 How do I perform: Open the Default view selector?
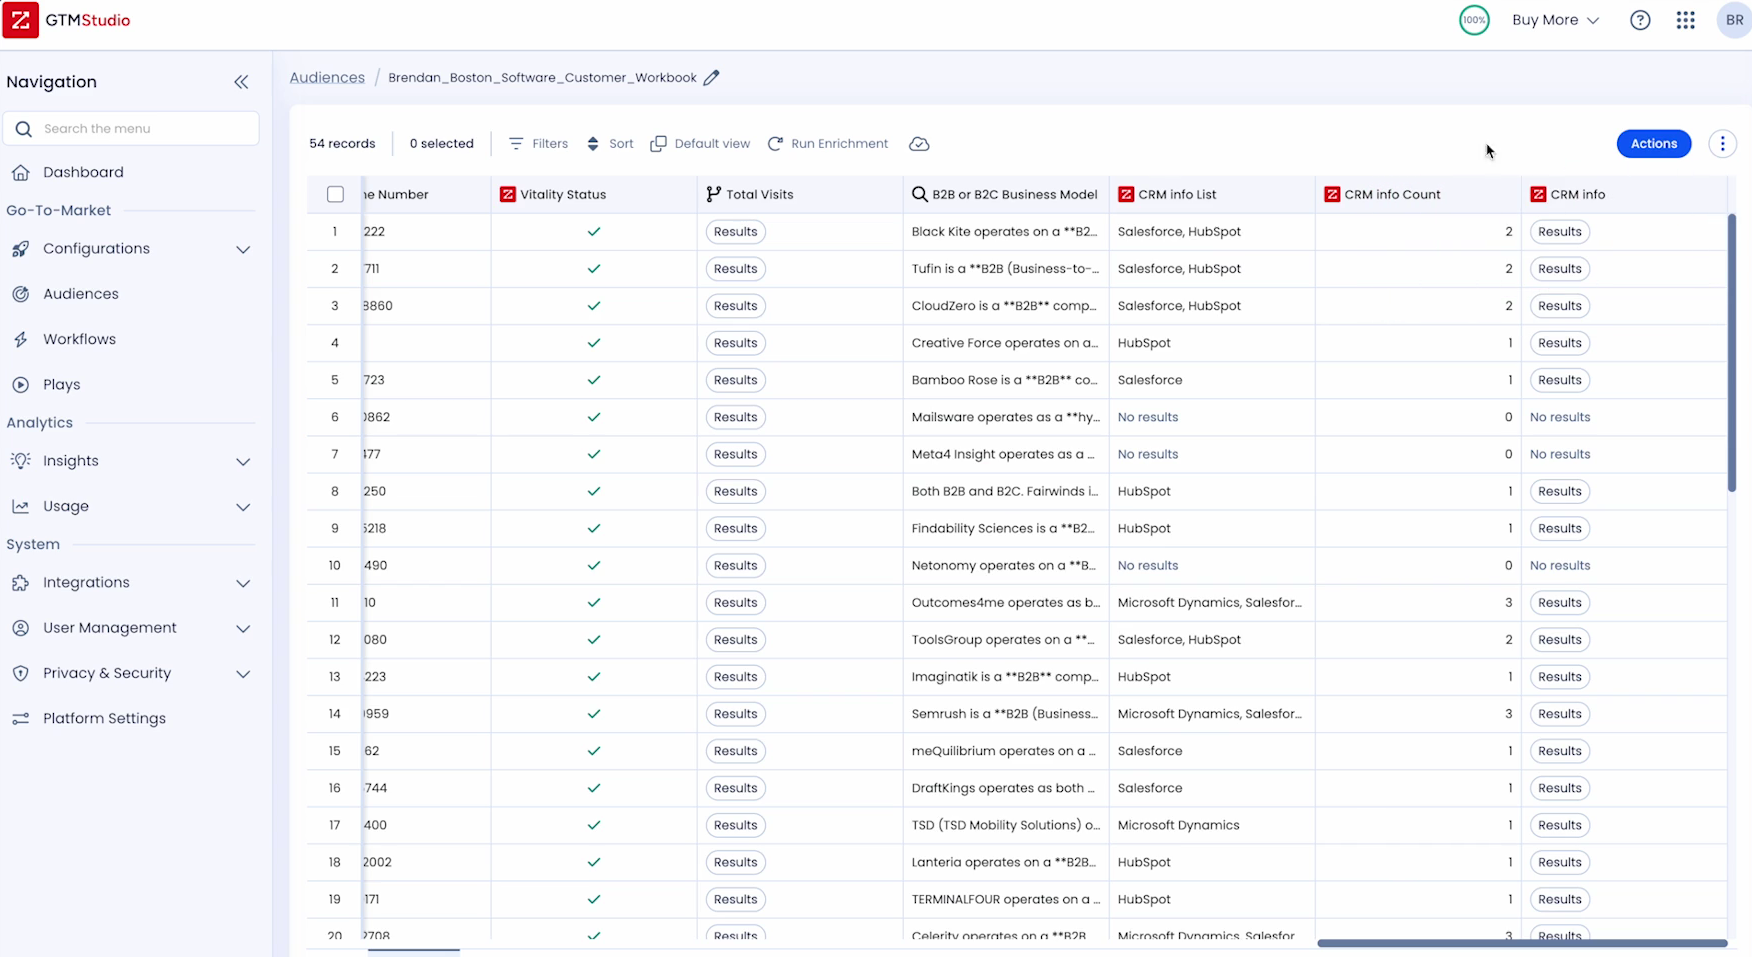pos(700,144)
